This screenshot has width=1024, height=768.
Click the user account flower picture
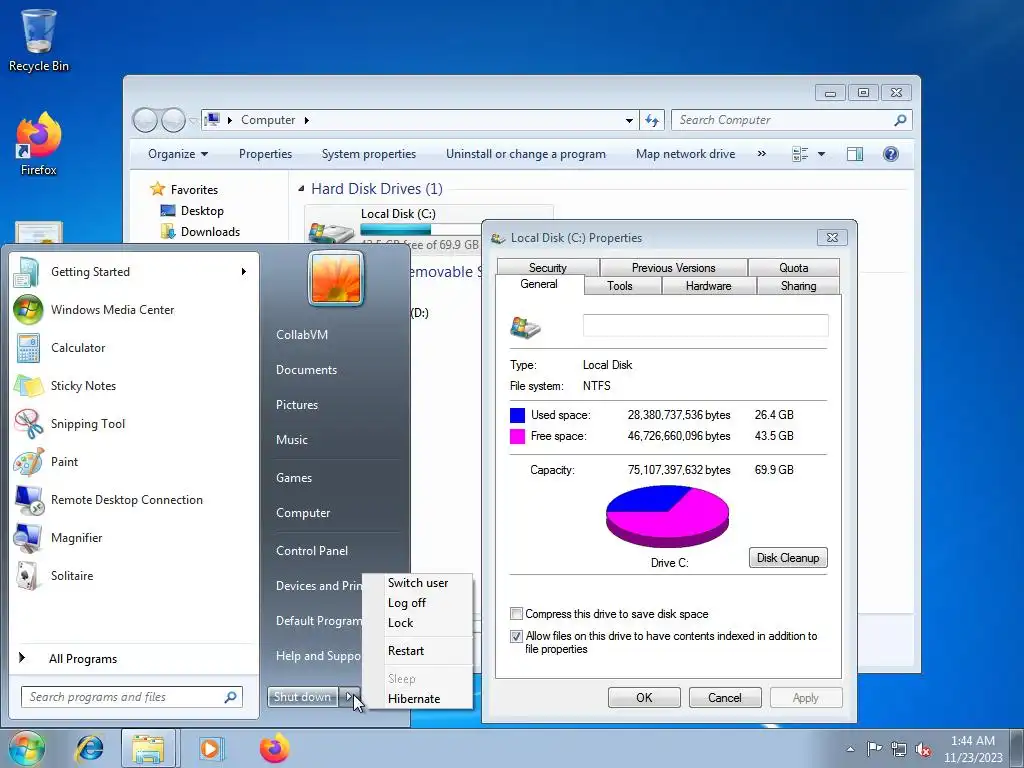[336, 278]
